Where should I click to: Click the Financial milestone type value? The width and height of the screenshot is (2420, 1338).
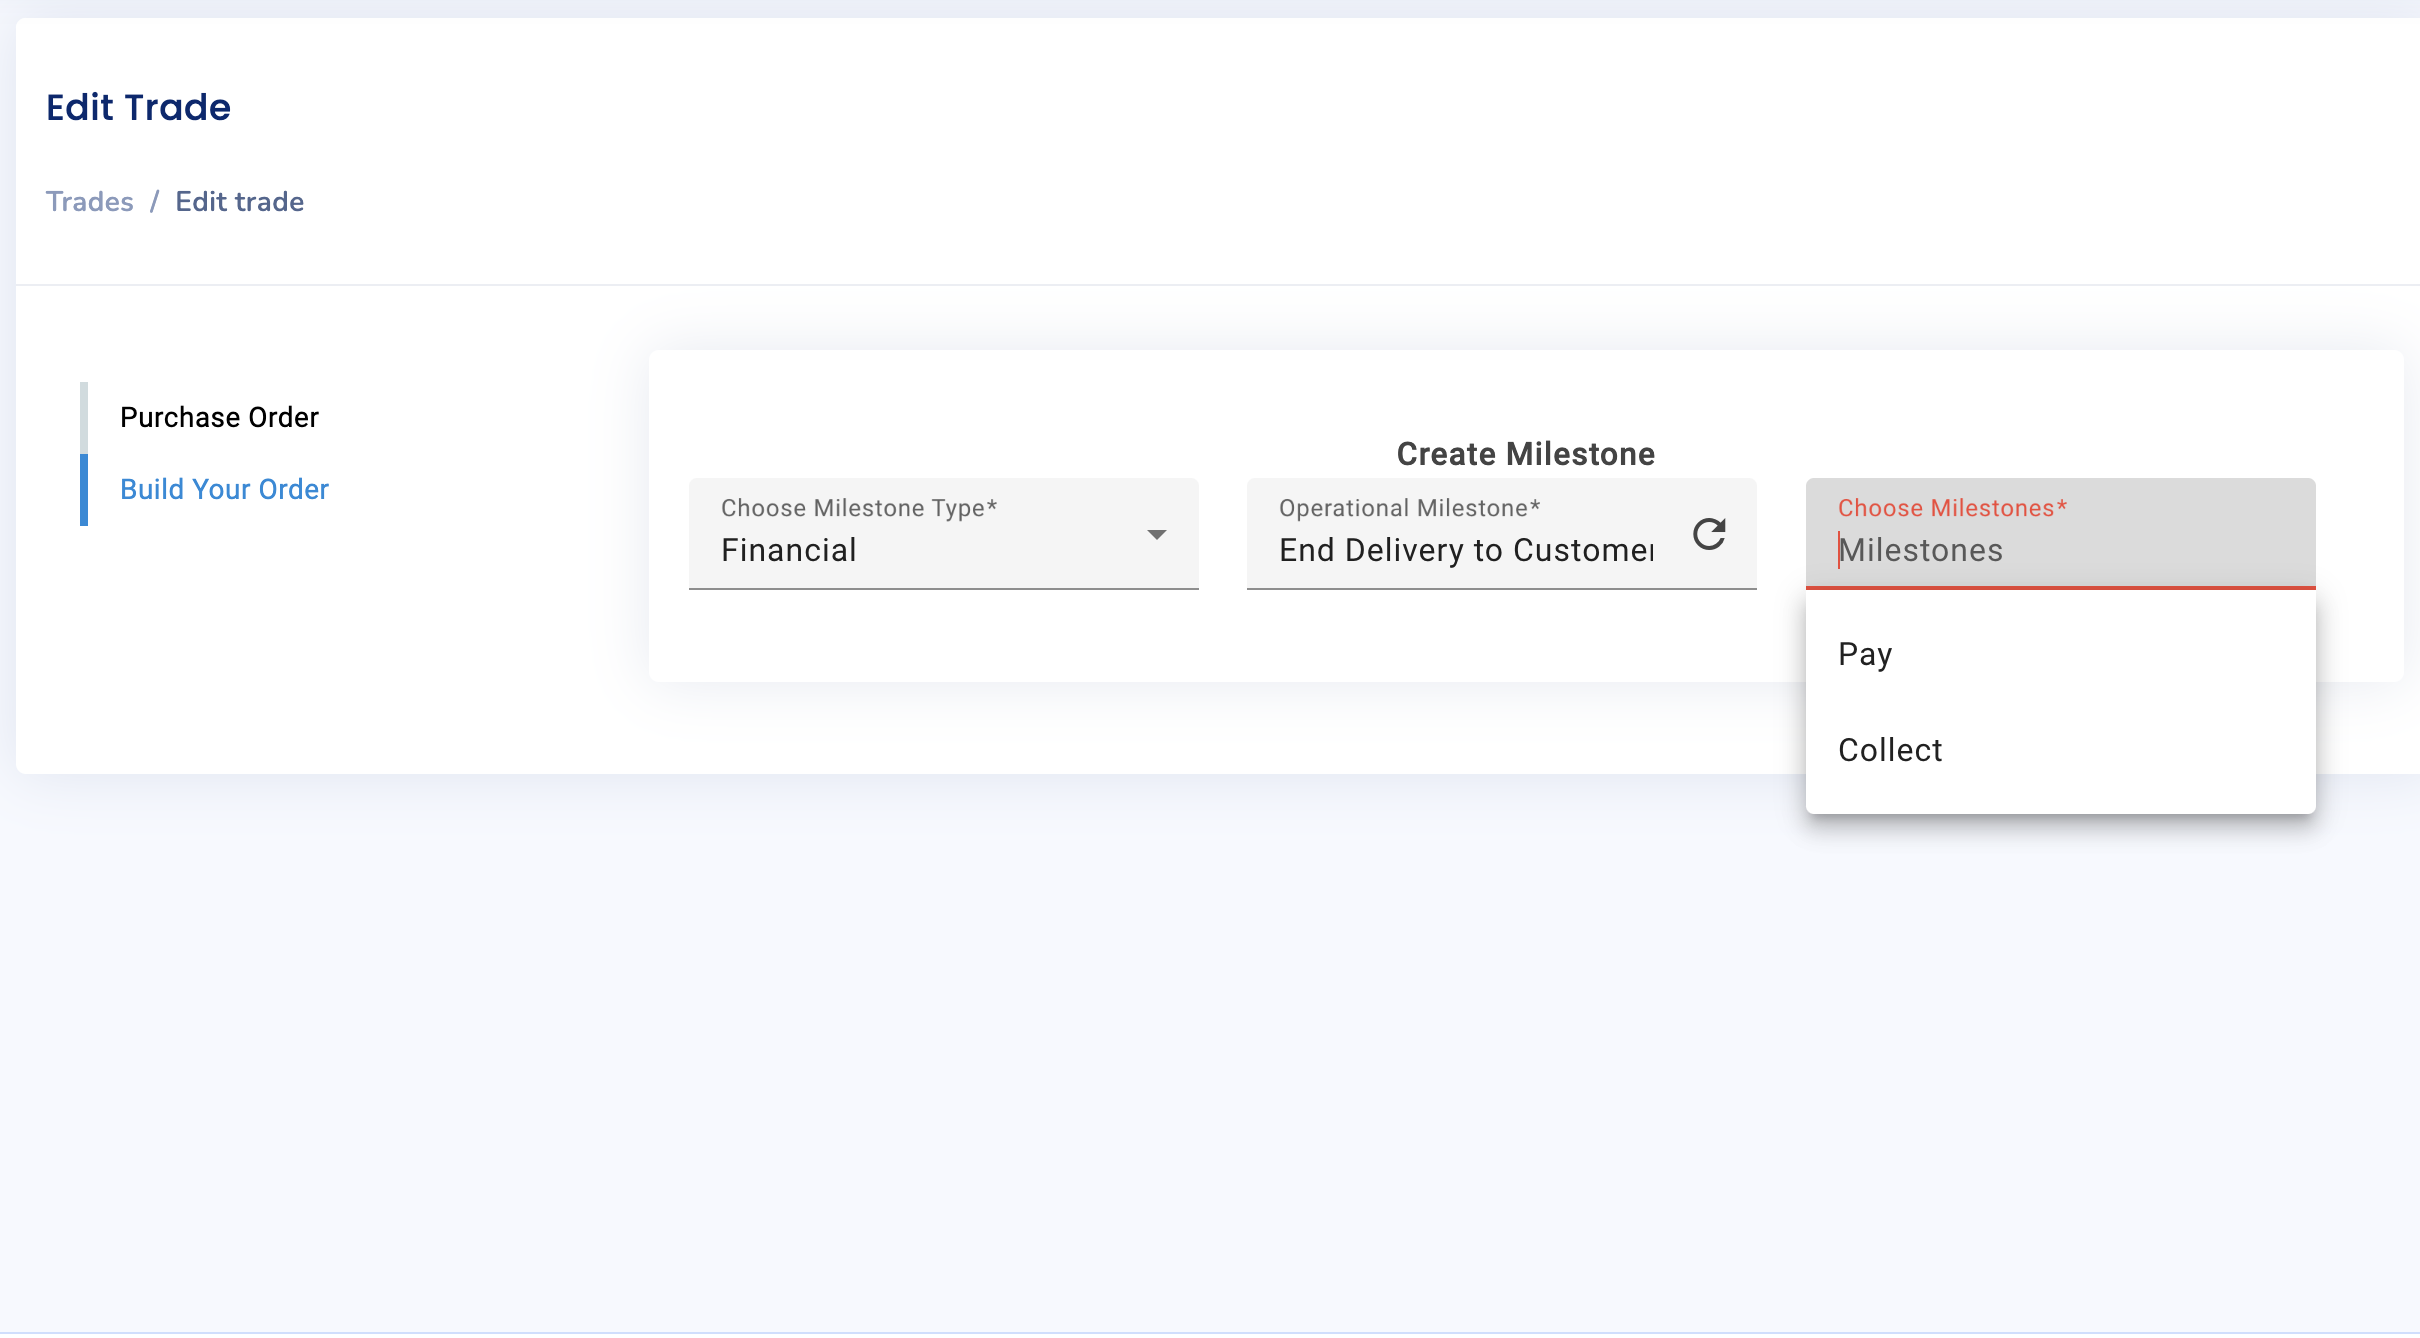point(788,550)
